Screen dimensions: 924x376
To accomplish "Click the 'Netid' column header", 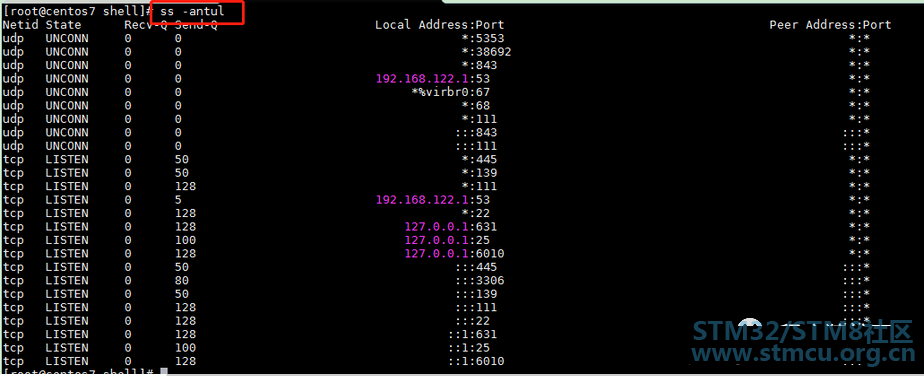I will [x=20, y=25].
